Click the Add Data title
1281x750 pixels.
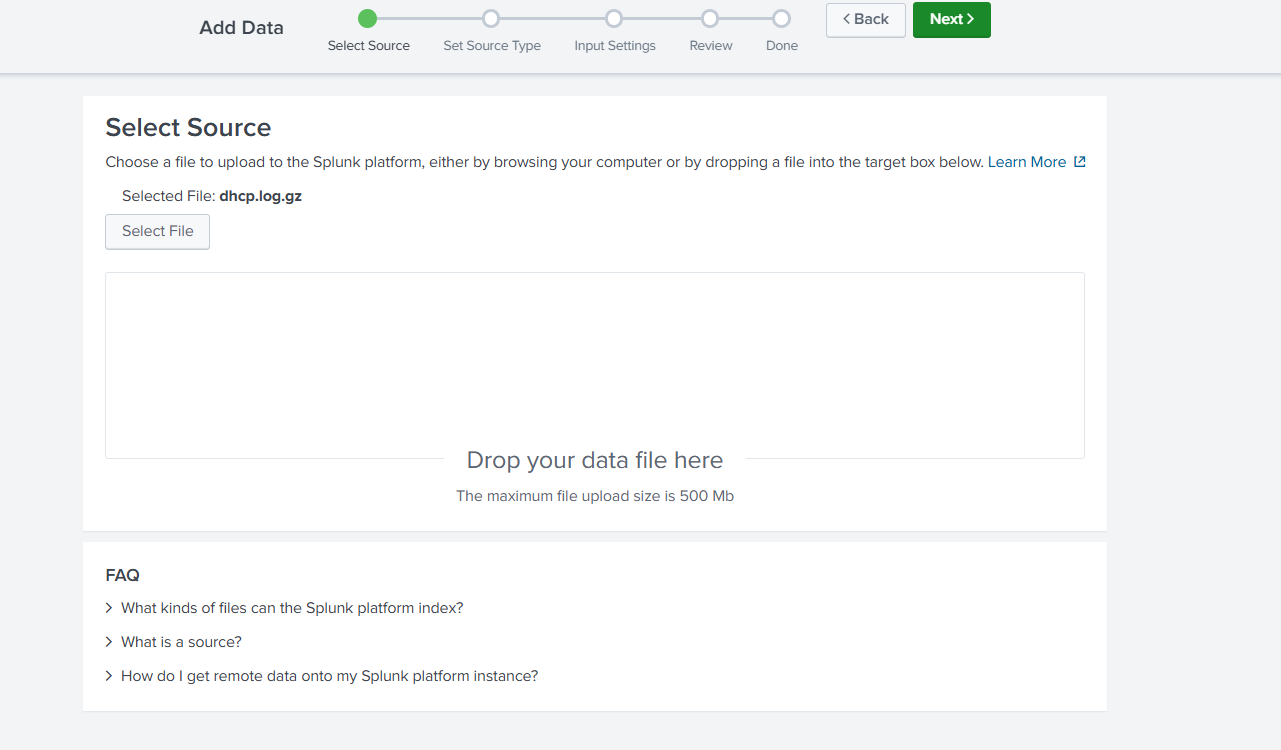241,28
